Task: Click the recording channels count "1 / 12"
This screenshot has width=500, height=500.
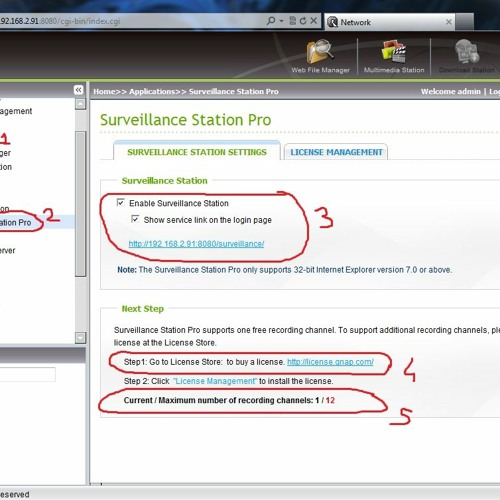Action: [x=325, y=400]
